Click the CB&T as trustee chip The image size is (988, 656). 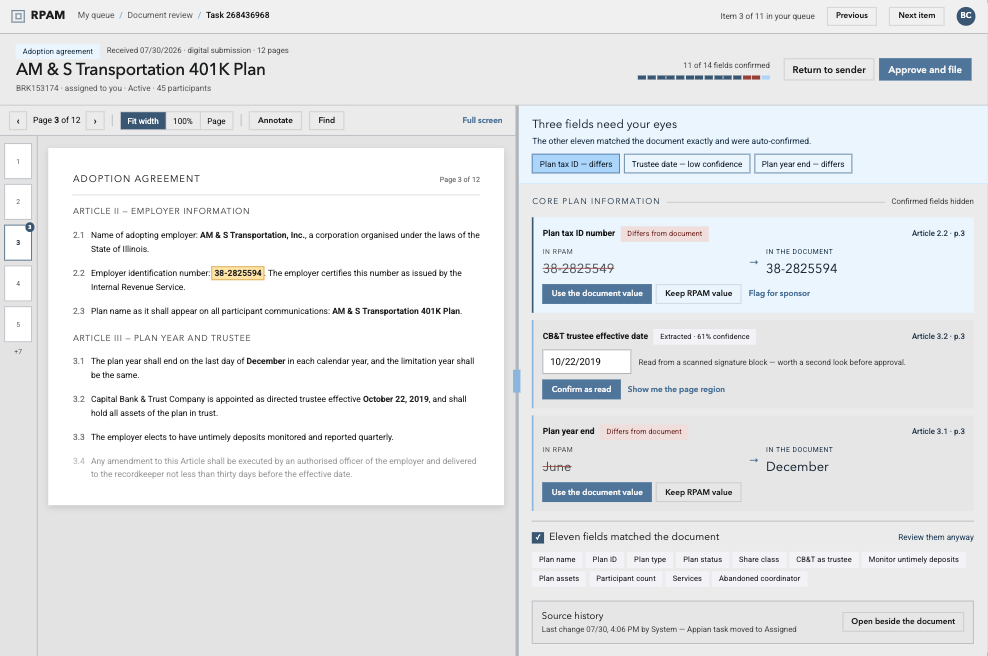824,560
